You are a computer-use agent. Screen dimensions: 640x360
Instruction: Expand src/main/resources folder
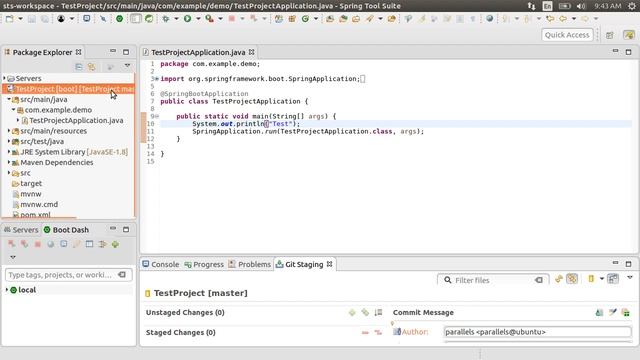tap(9, 131)
